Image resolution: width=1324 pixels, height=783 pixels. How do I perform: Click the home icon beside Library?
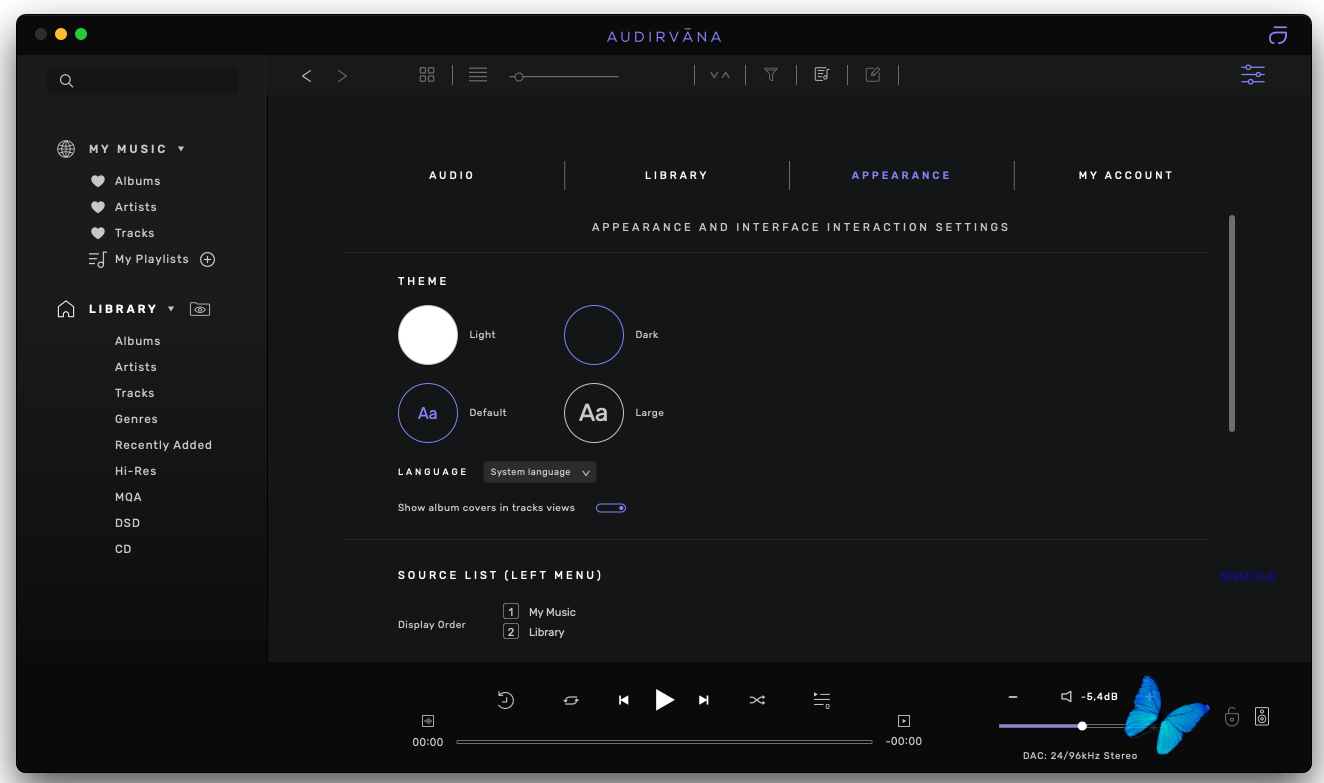tap(66, 309)
